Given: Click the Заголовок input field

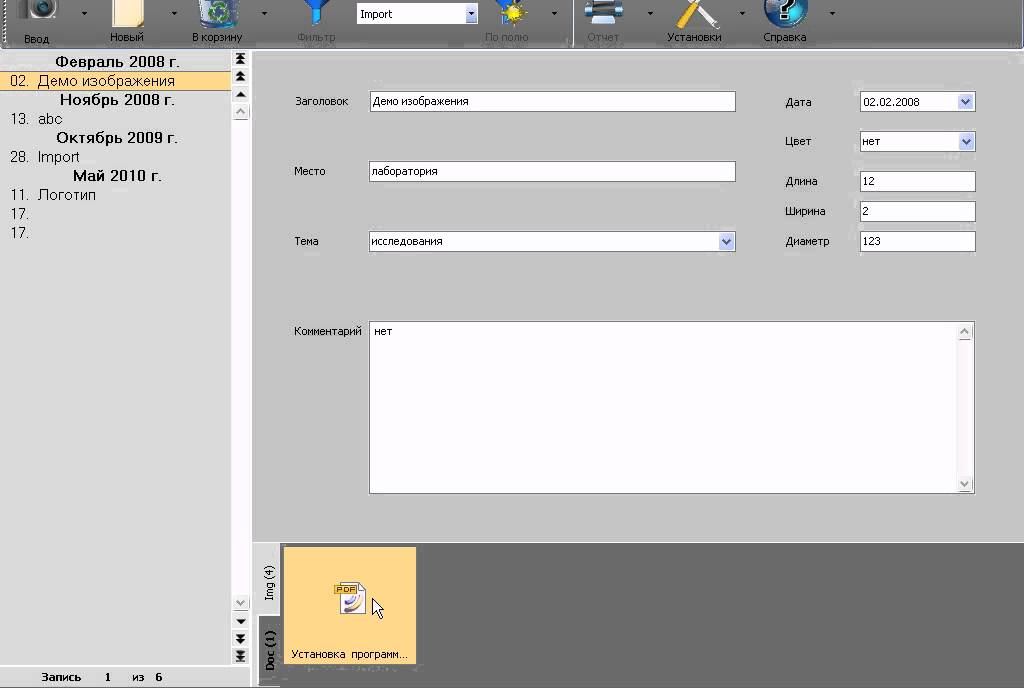Looking at the screenshot, I should [x=552, y=101].
